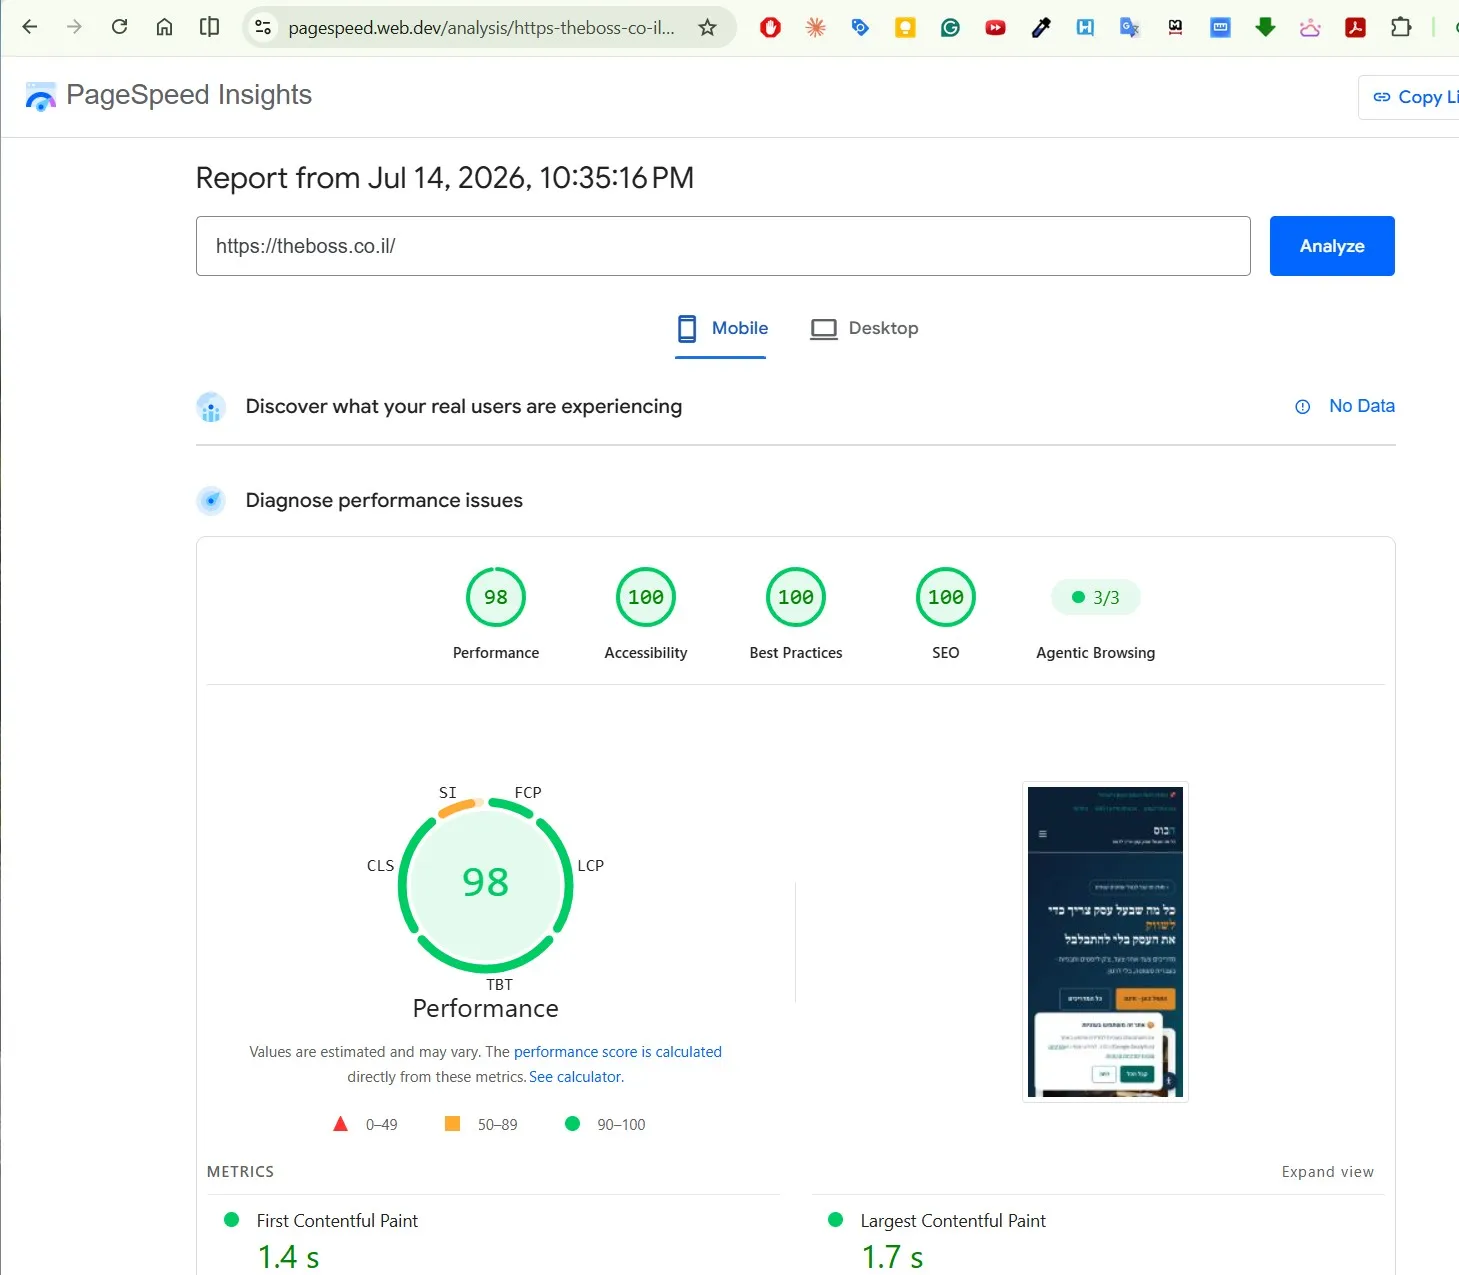The image size is (1459, 1275).
Task: Click the Copy Link button
Action: click(x=1409, y=97)
